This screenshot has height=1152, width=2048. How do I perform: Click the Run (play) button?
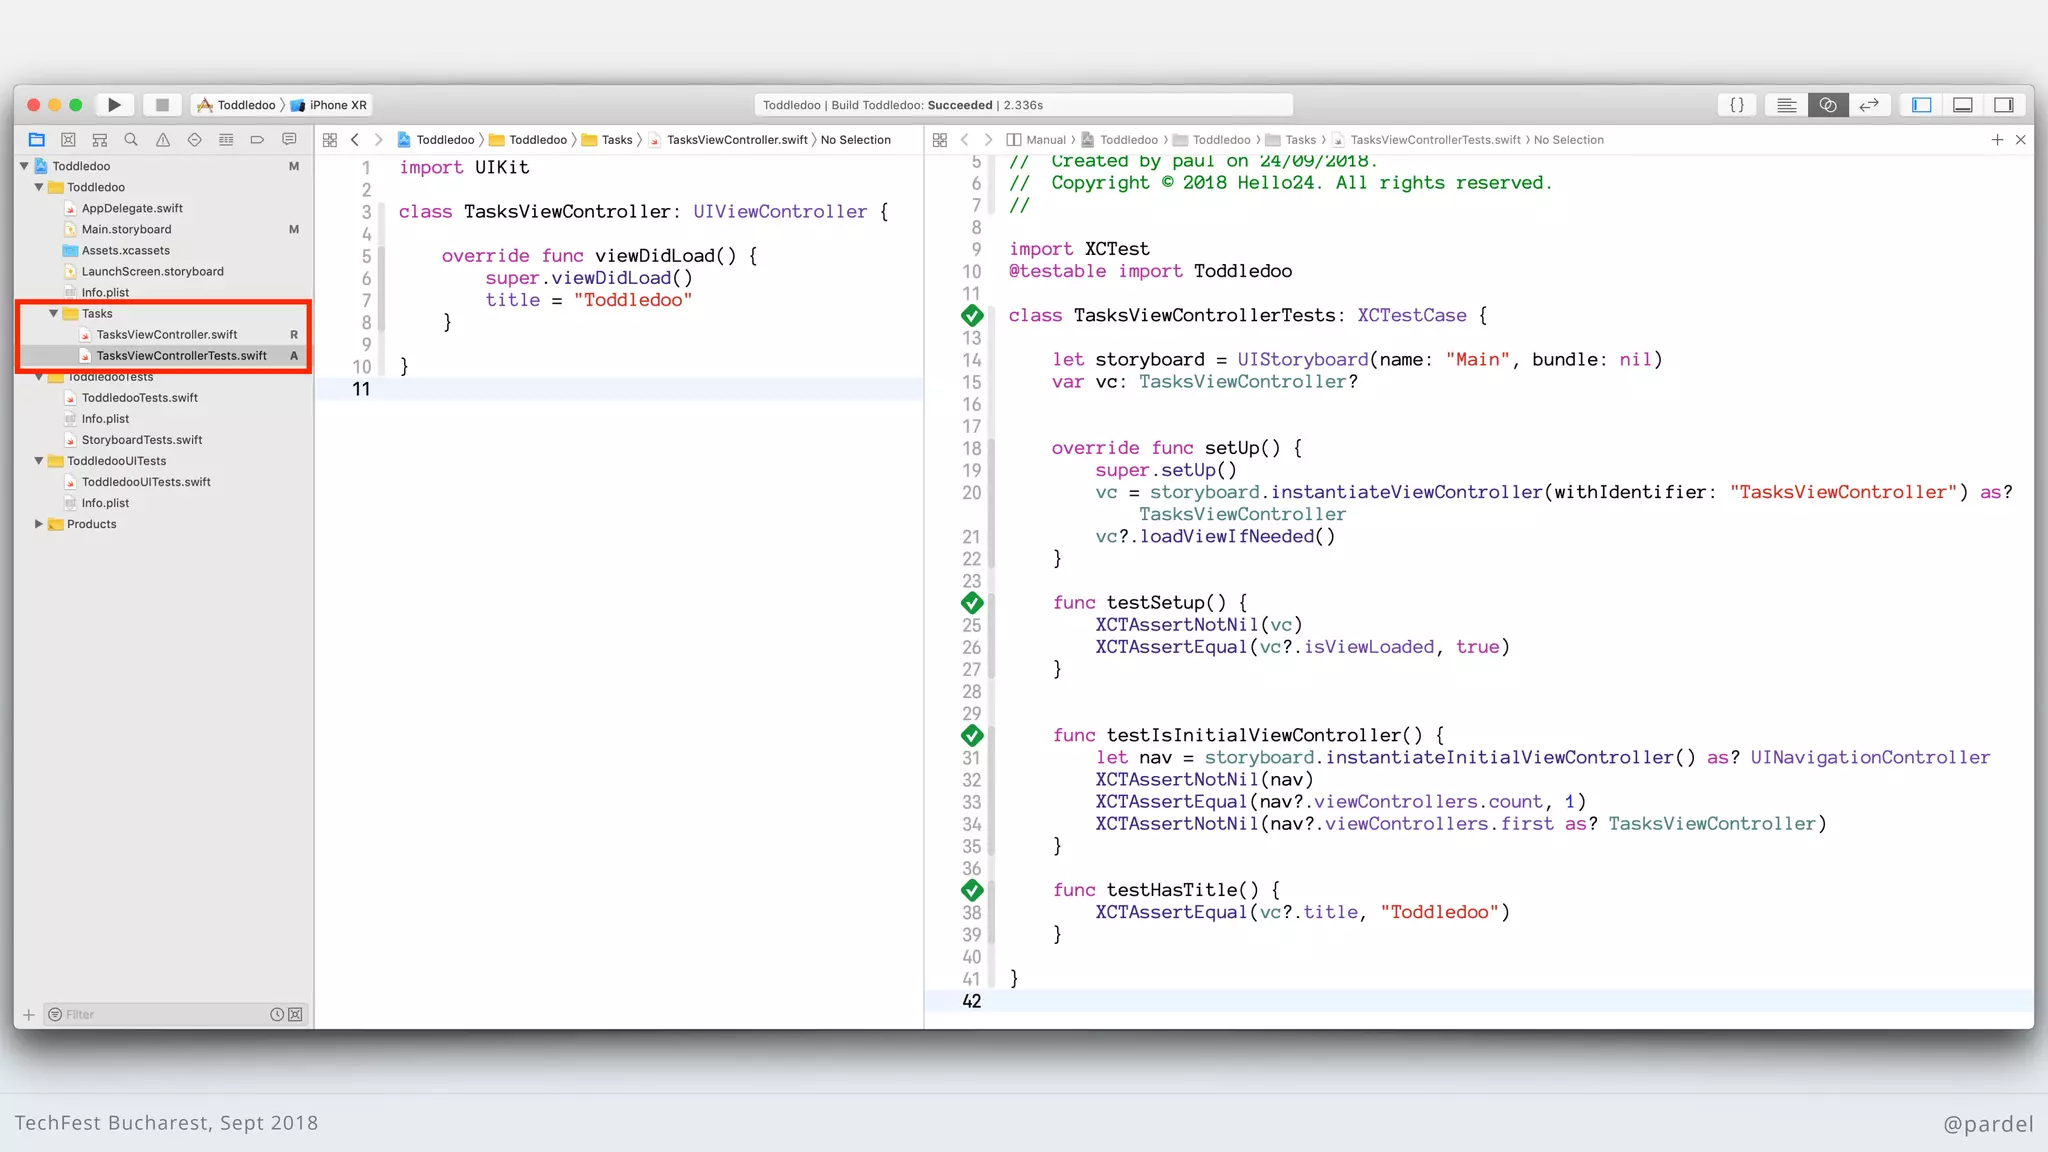click(114, 105)
